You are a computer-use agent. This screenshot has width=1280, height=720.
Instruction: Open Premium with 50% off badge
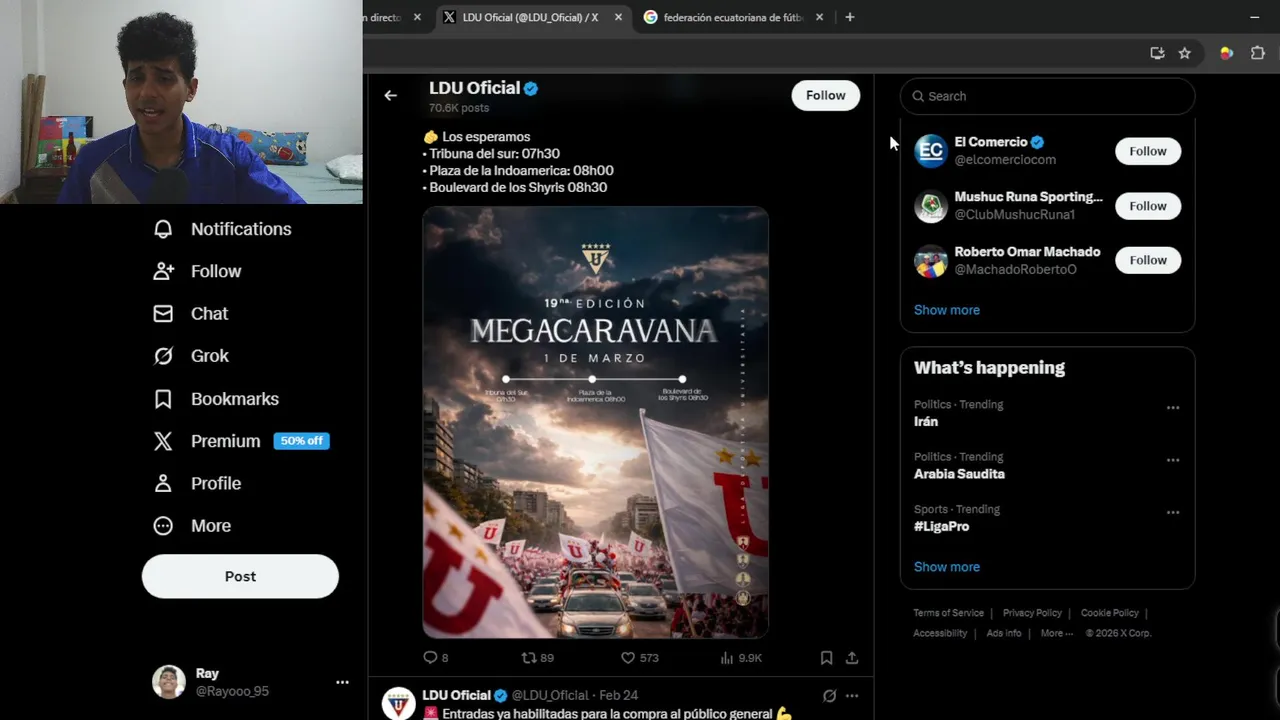[x=240, y=441]
